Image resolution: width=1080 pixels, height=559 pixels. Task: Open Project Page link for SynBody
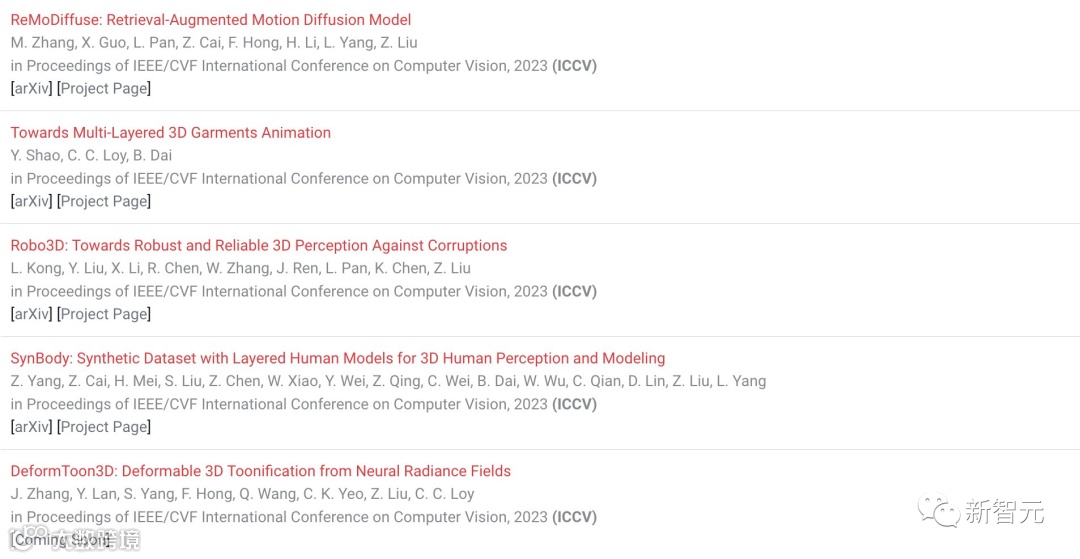coord(104,427)
